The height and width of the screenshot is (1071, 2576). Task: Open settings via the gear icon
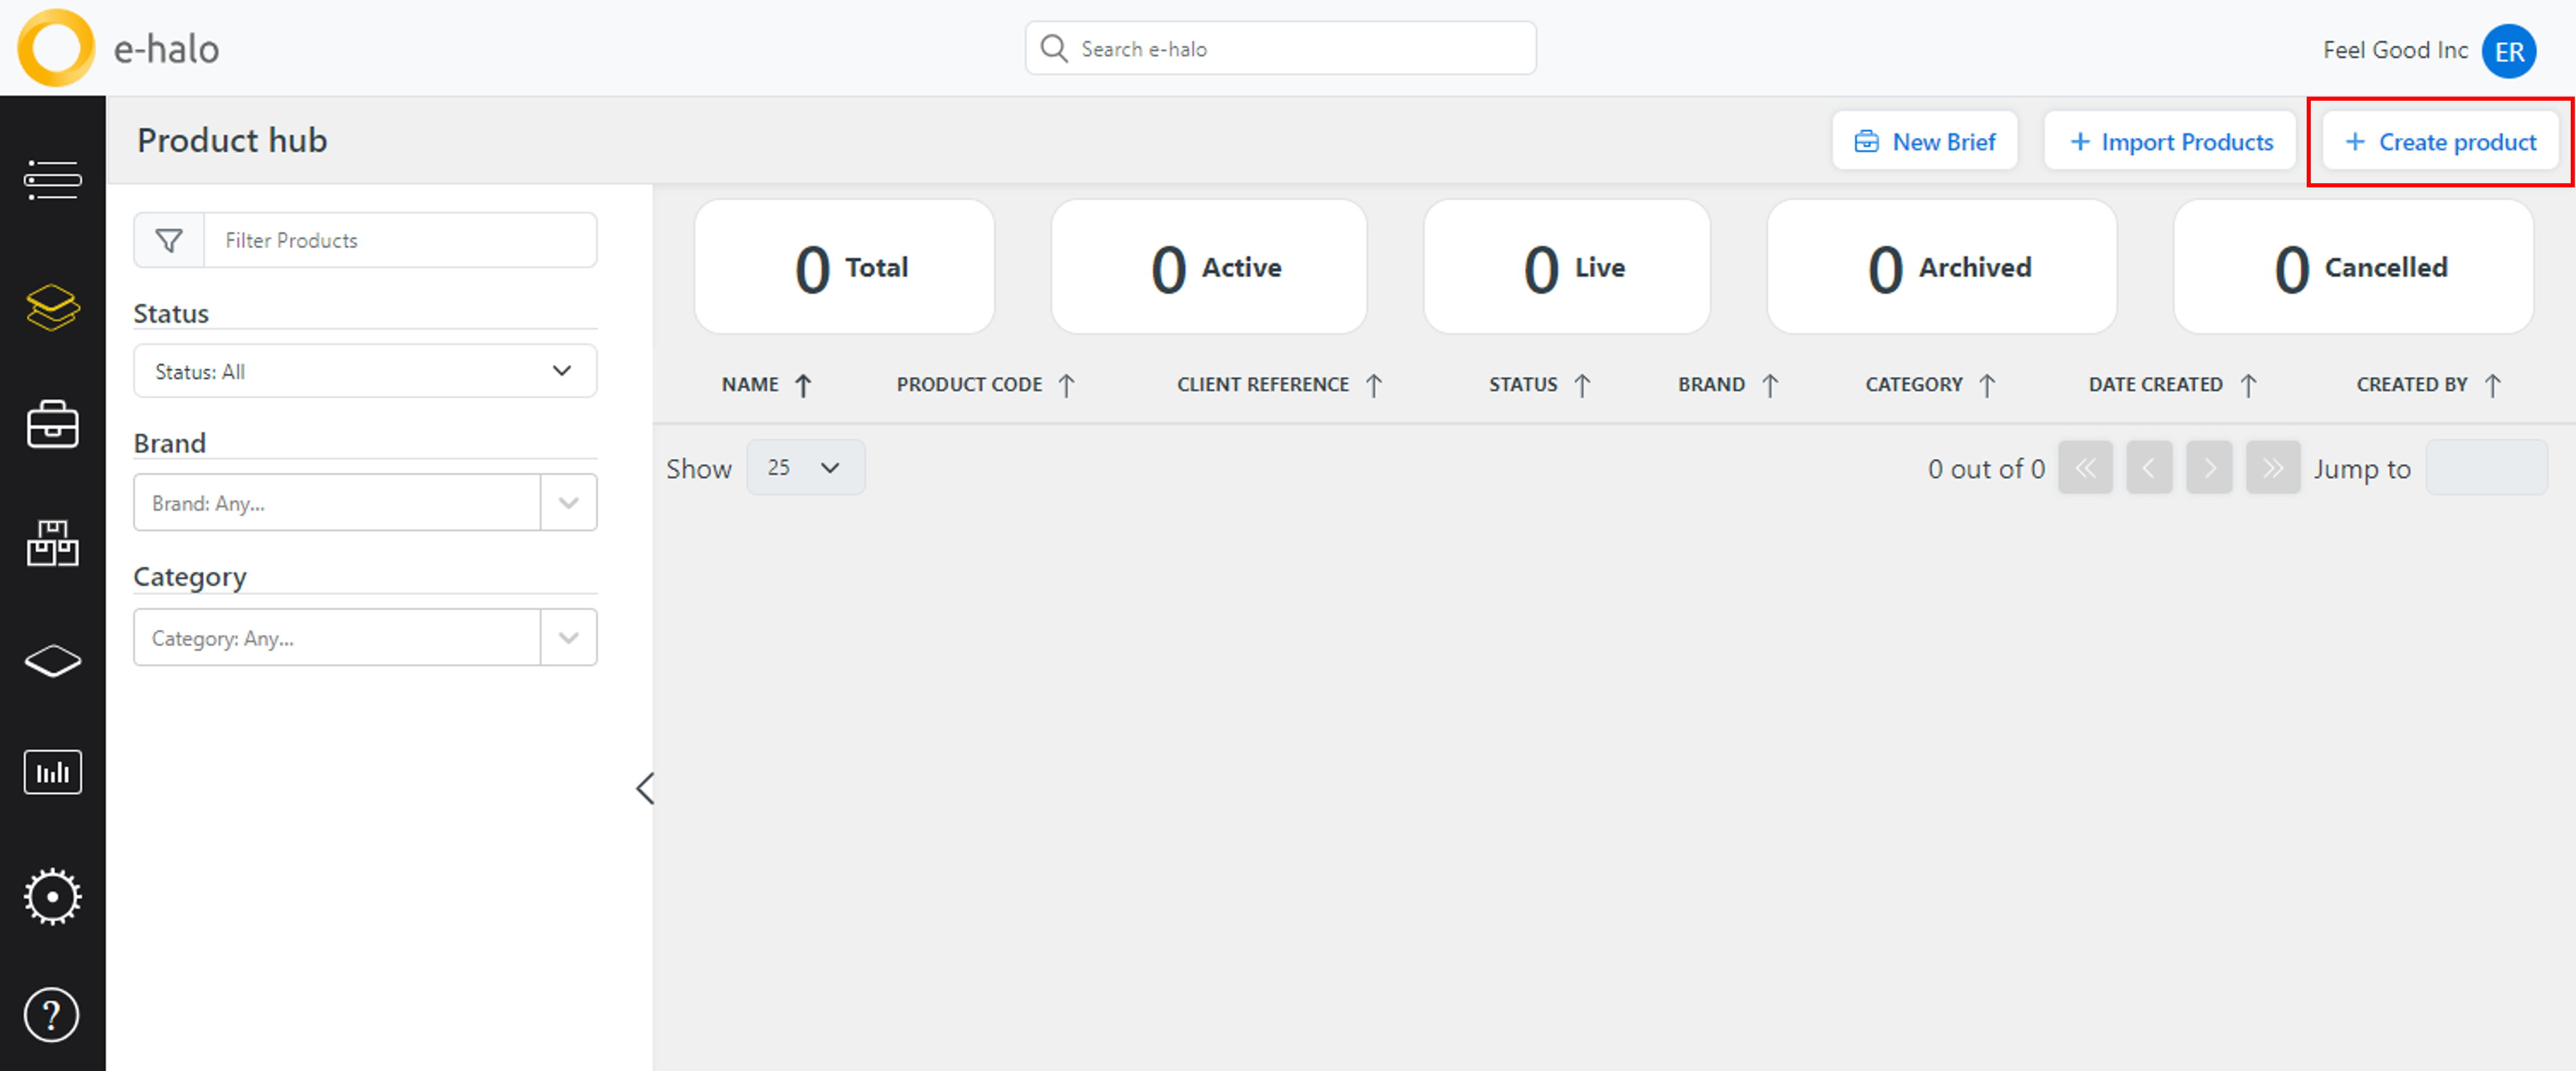click(52, 896)
